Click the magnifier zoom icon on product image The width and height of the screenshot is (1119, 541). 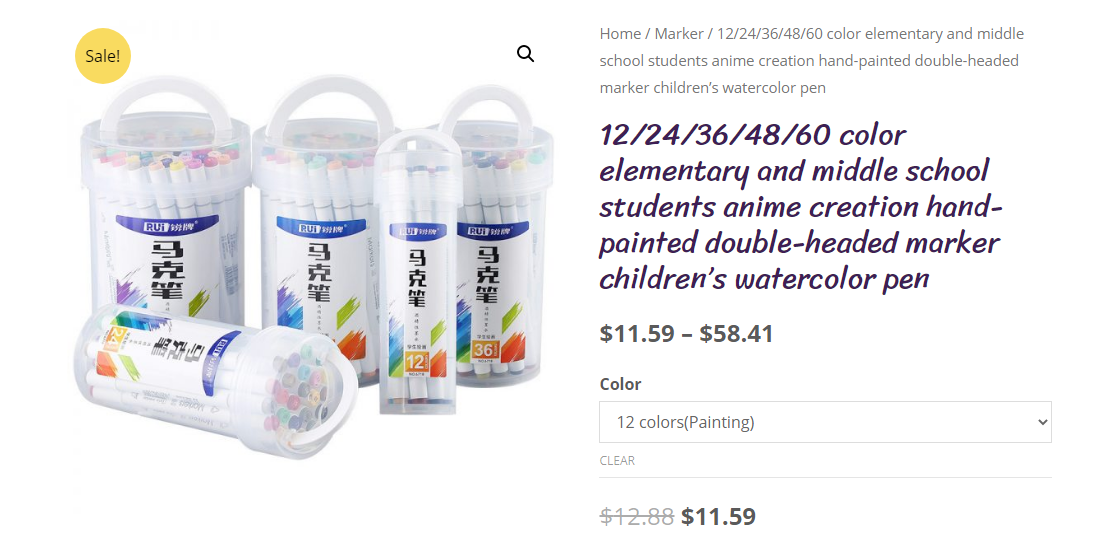click(525, 54)
